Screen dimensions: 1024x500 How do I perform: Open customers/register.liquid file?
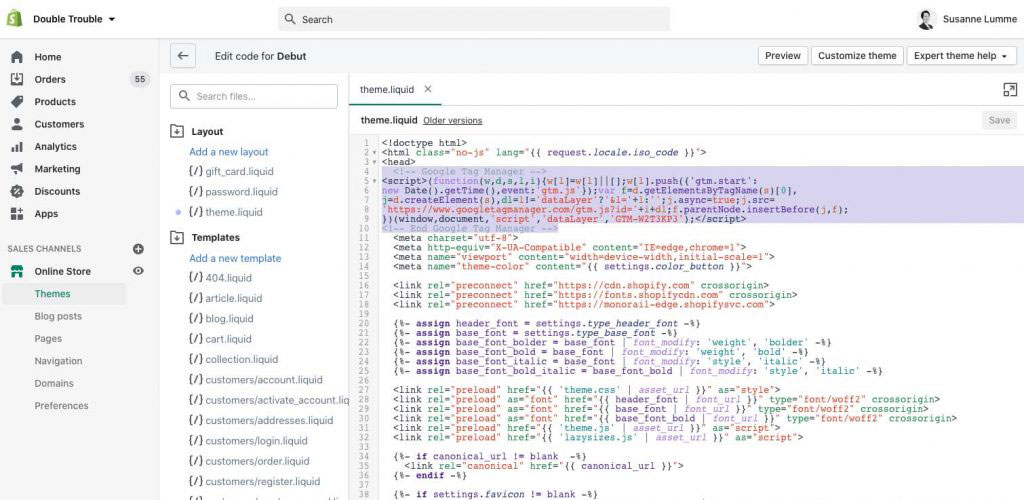(x=253, y=482)
